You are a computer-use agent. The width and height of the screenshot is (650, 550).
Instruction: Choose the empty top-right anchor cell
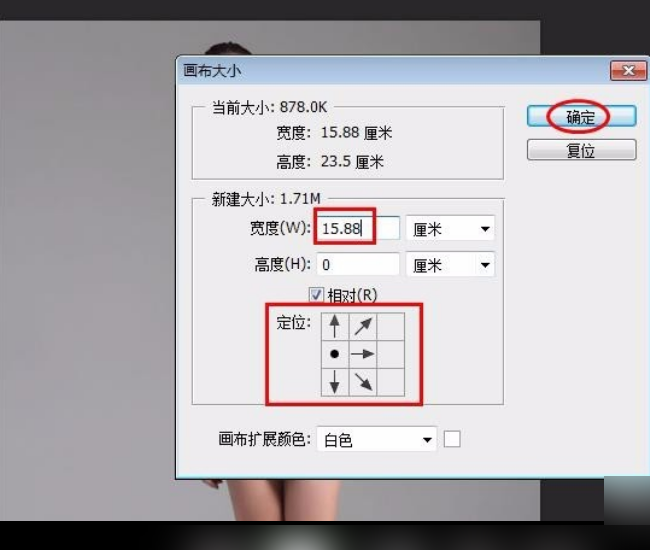click(391, 326)
